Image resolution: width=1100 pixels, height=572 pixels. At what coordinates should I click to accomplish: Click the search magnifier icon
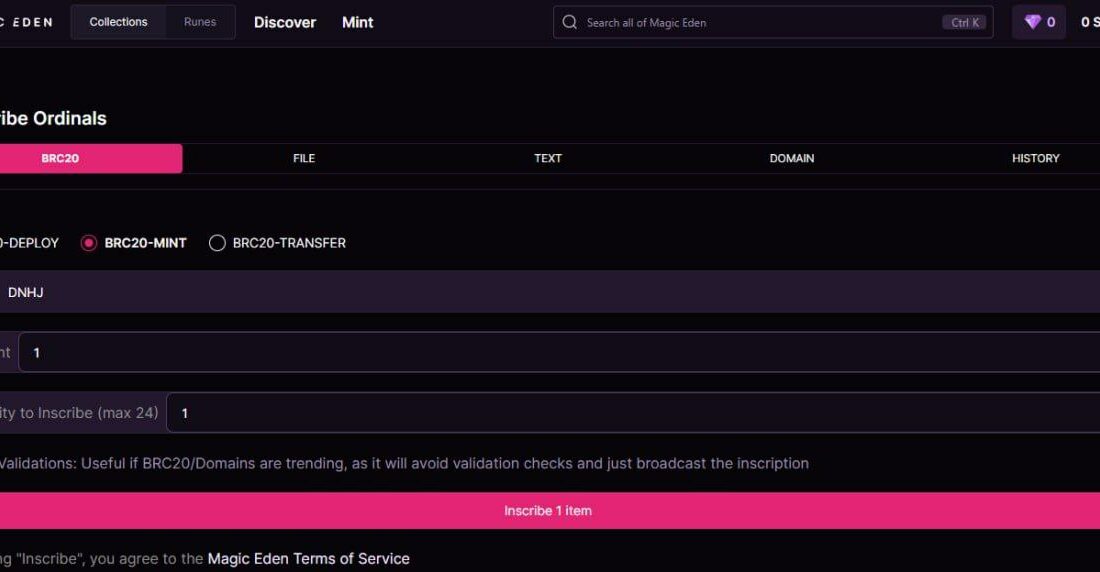(x=570, y=22)
